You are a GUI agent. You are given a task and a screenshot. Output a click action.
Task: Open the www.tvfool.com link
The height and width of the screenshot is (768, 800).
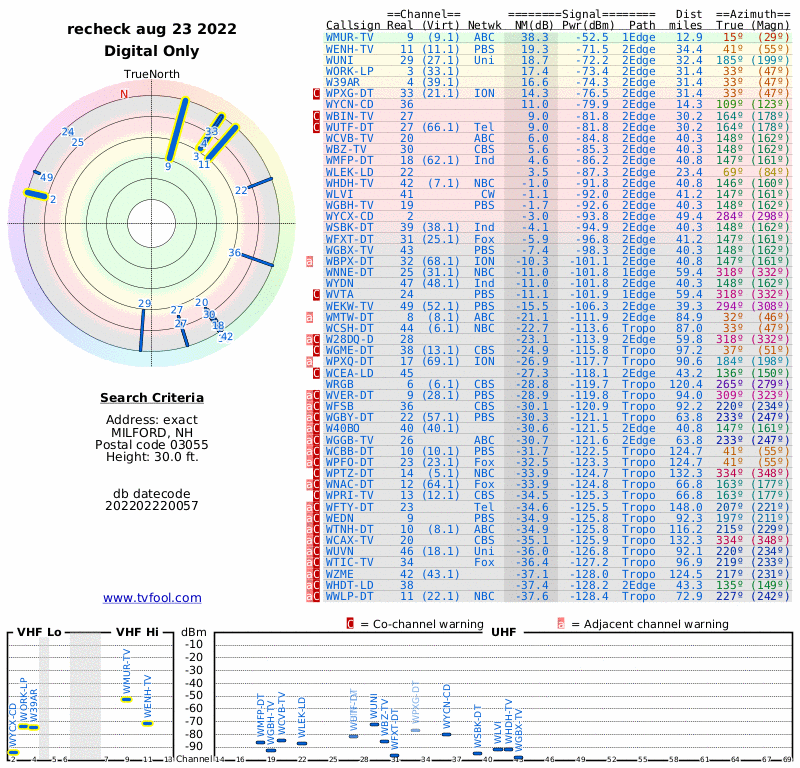152,598
